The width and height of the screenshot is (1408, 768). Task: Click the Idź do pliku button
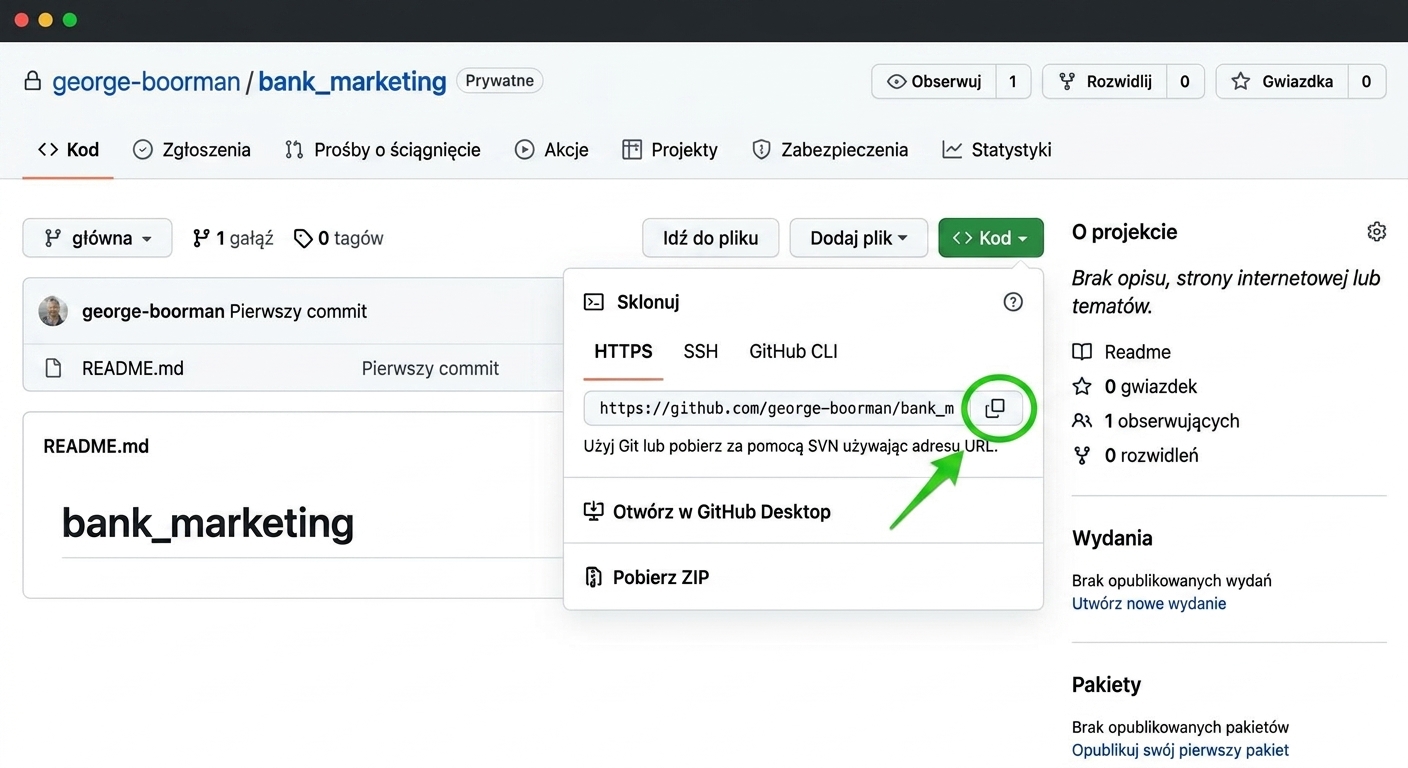[710, 238]
